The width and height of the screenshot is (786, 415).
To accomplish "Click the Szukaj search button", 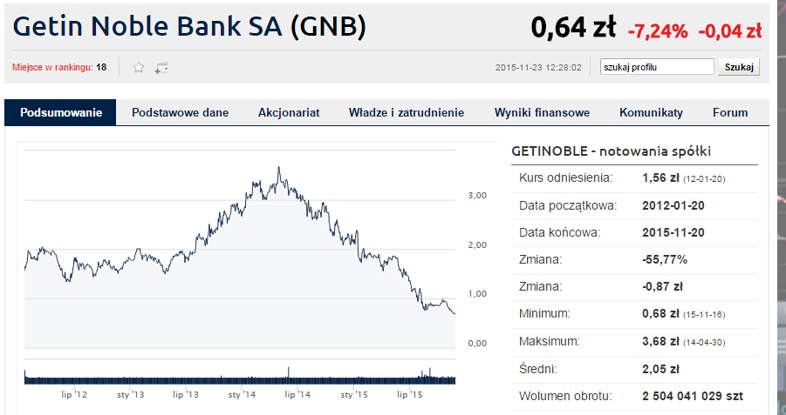I will (739, 67).
